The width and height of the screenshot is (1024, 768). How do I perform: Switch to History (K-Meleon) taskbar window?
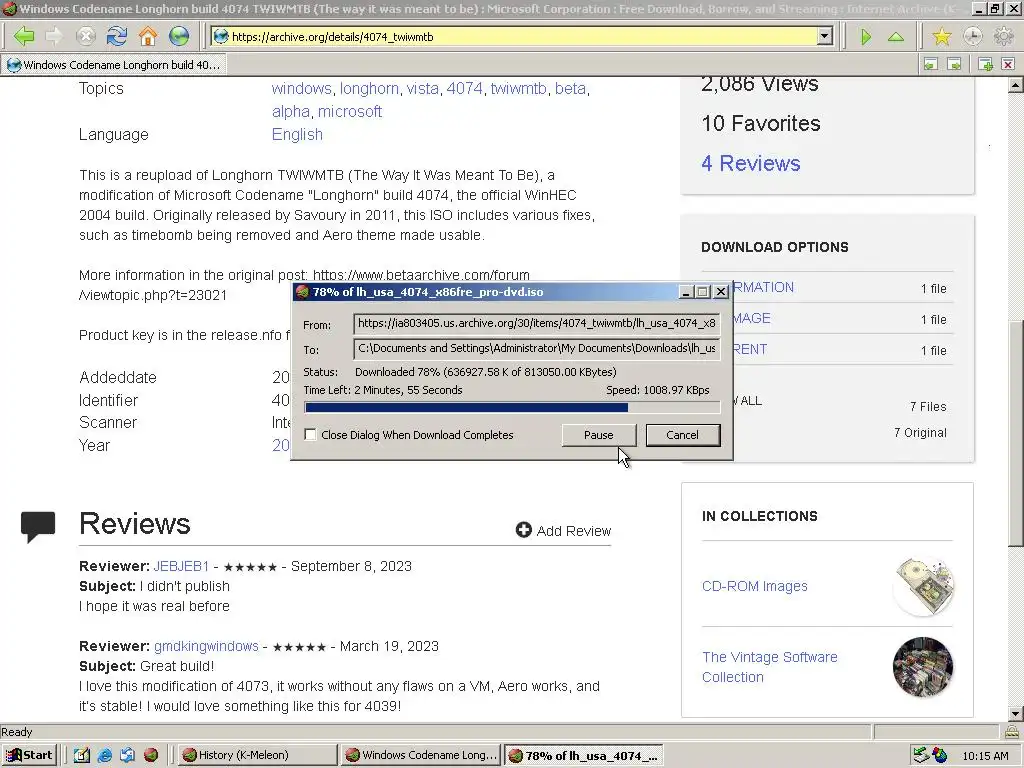pyautogui.click(x=256, y=755)
